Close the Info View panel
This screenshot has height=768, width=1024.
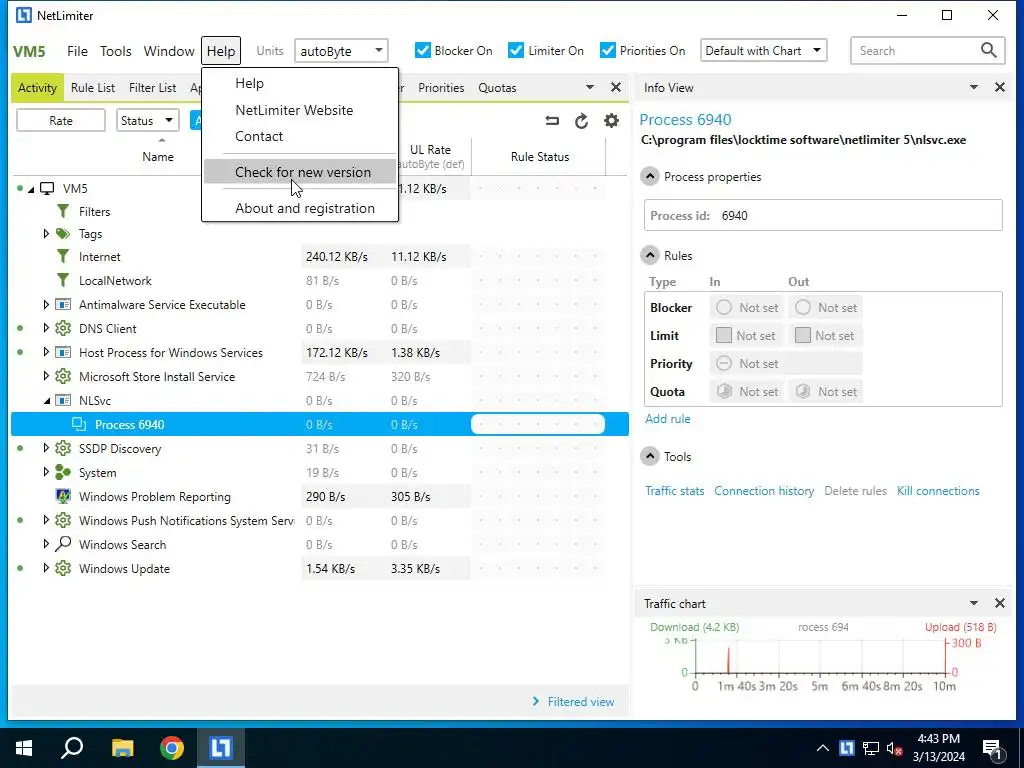point(999,87)
